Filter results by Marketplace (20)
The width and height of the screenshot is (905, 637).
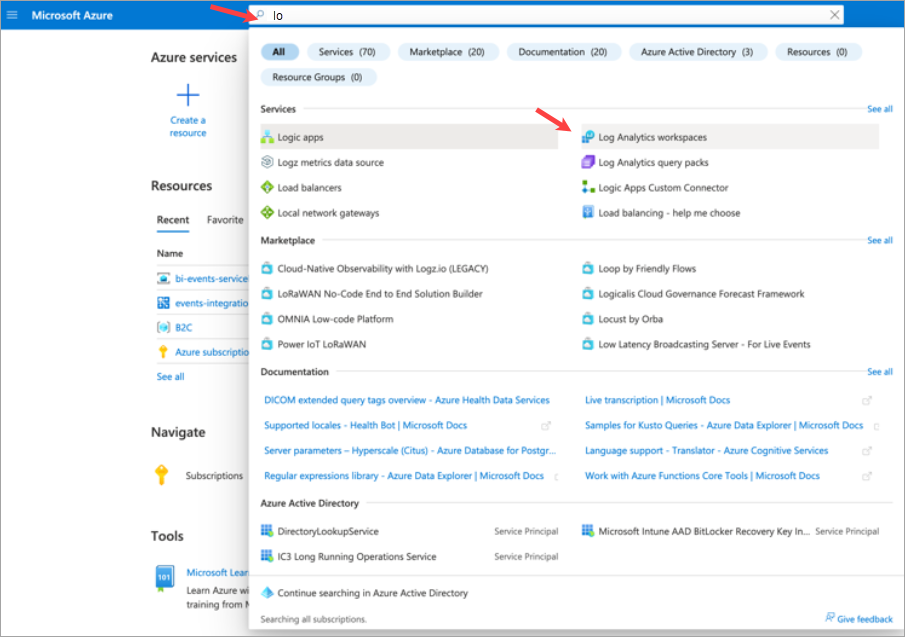(446, 52)
